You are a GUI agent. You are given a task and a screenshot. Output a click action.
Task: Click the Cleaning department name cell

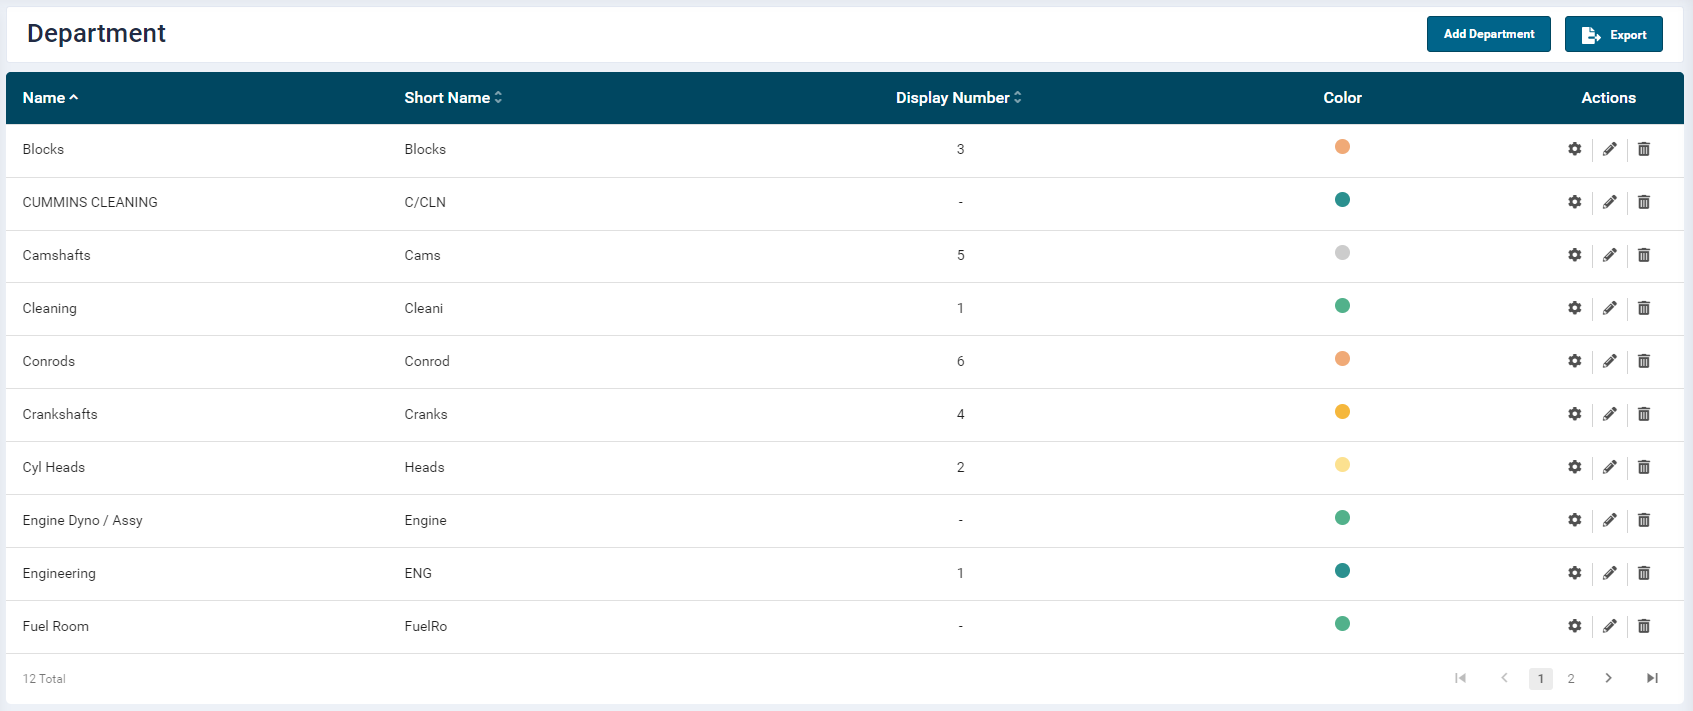(x=50, y=308)
